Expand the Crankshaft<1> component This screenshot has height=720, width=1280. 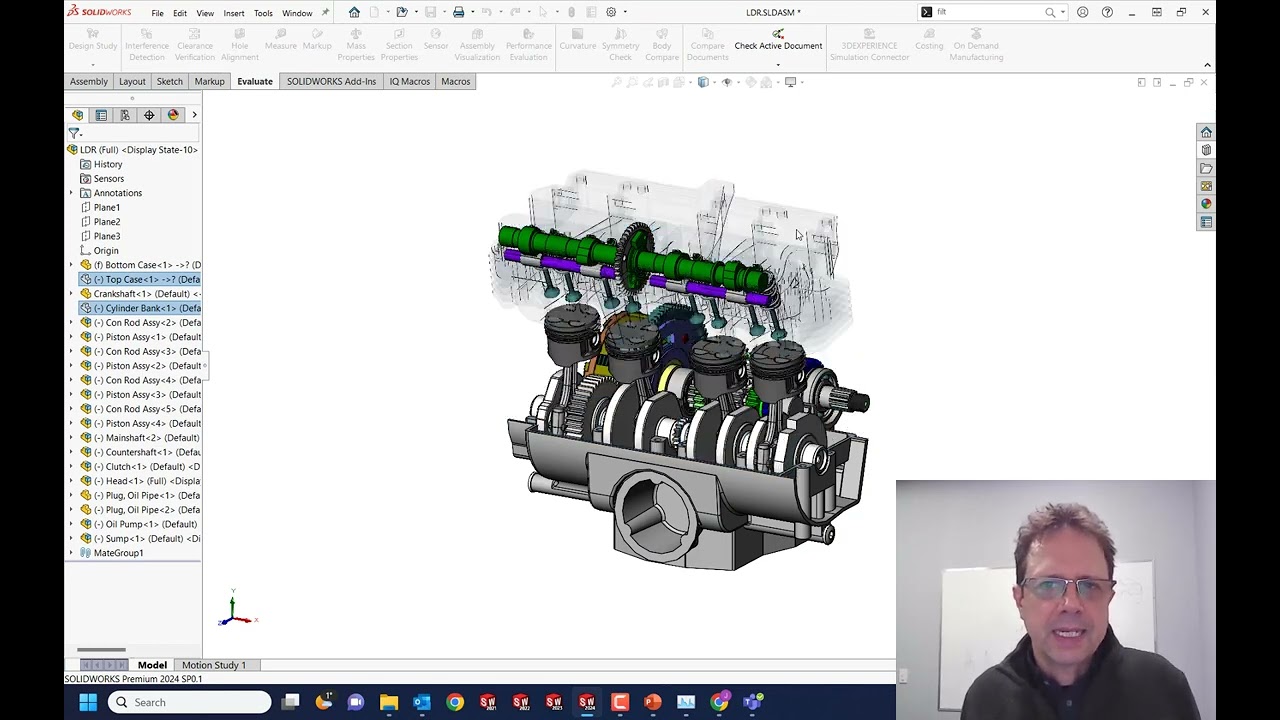(x=71, y=294)
